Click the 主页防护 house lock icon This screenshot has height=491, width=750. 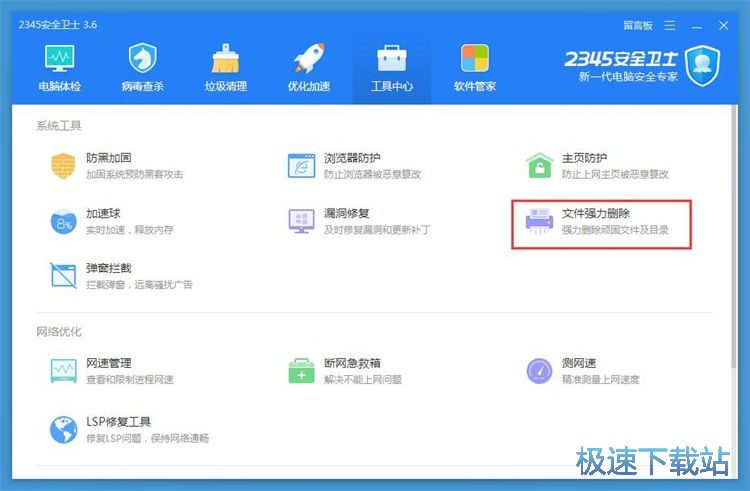click(x=539, y=165)
